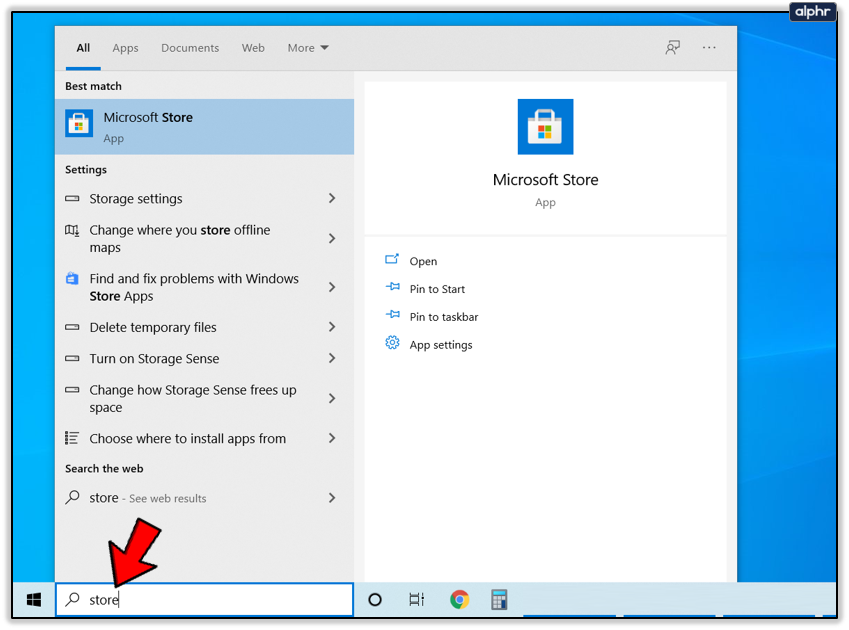The height and width of the screenshot is (630, 849).
Task: Expand Storage settings chevron arrow
Action: 332,199
